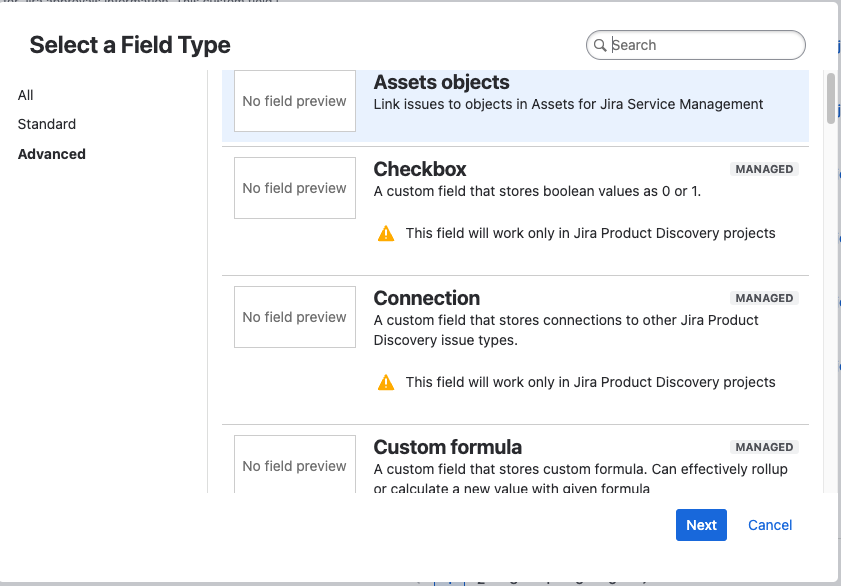Image resolution: width=841 pixels, height=586 pixels.
Task: Click the field list scrollbar thumb
Action: click(831, 98)
